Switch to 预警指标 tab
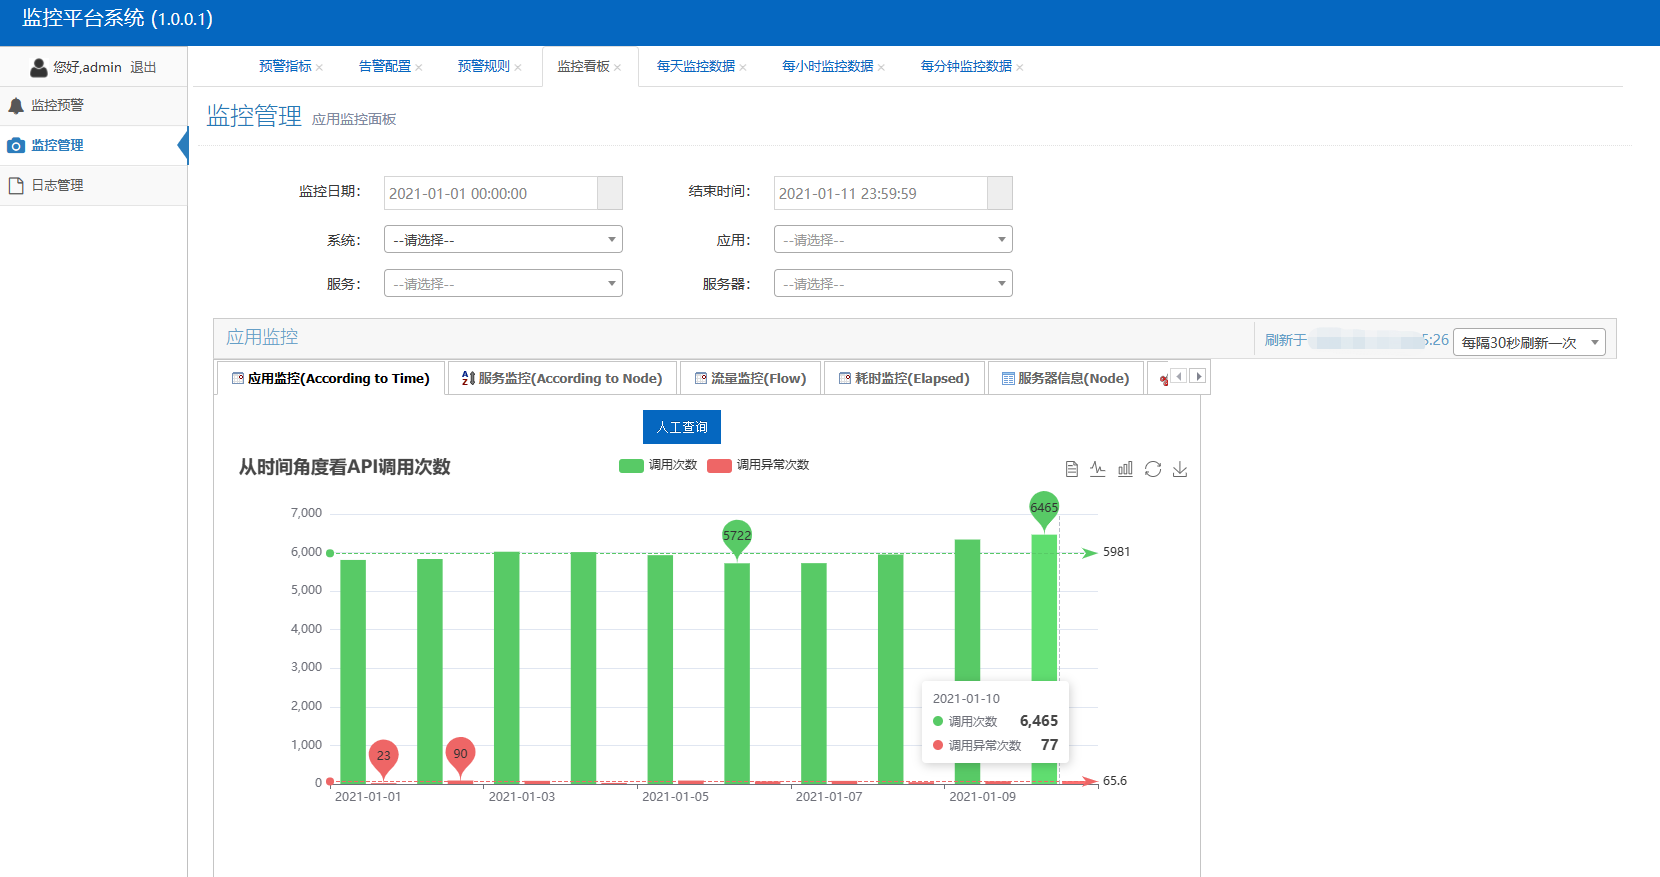The height and width of the screenshot is (877, 1660). pos(285,67)
